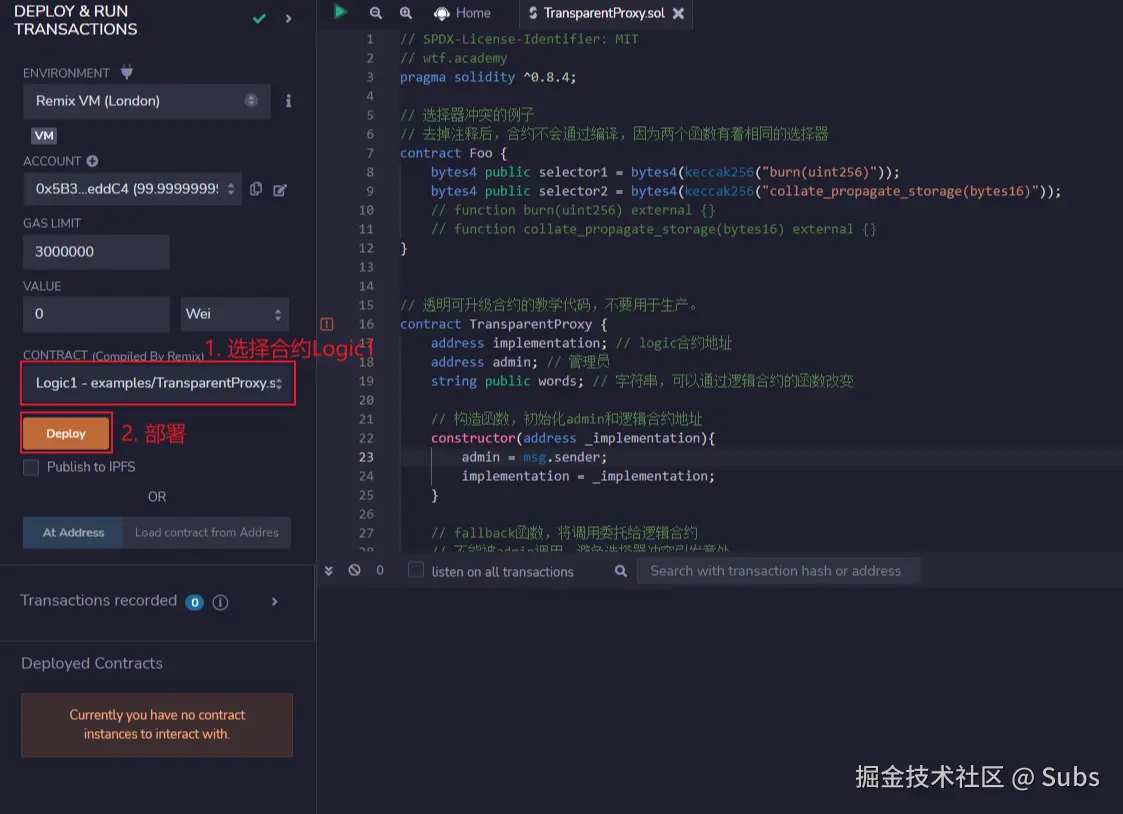
Task: Click the "pragma solidity ^0.8.4;" line
Action: tap(488, 77)
